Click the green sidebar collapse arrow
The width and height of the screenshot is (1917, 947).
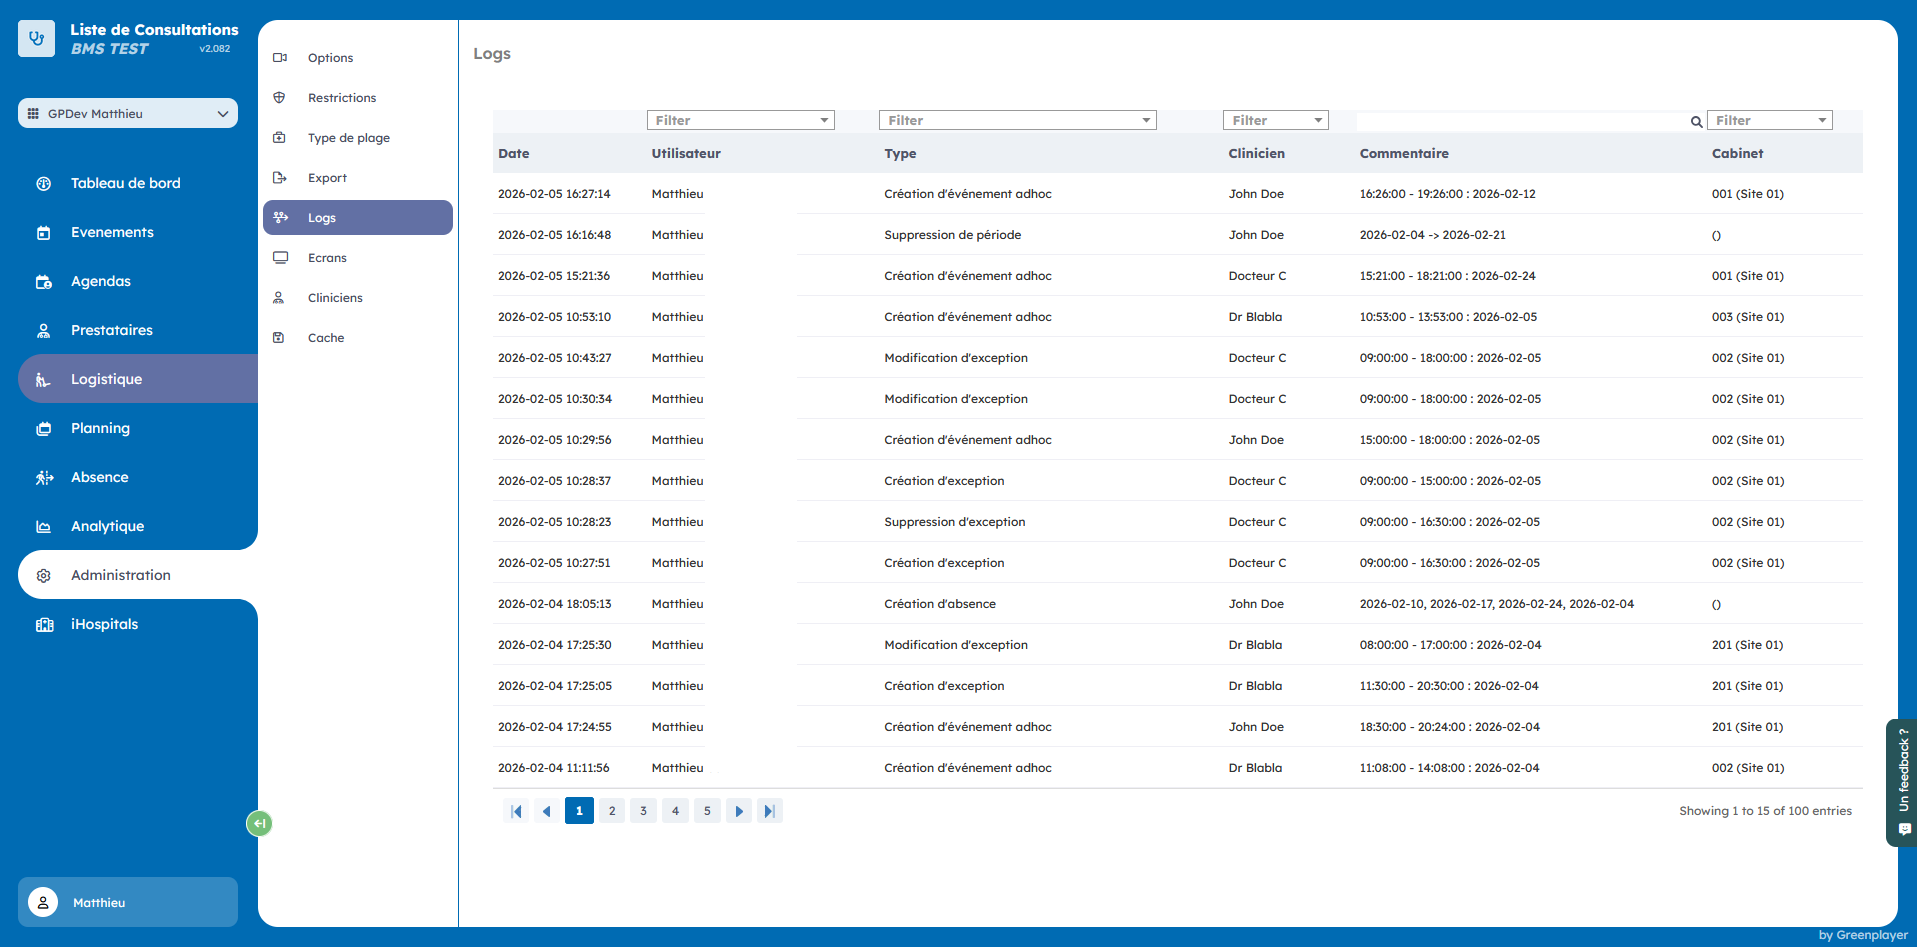(x=259, y=823)
